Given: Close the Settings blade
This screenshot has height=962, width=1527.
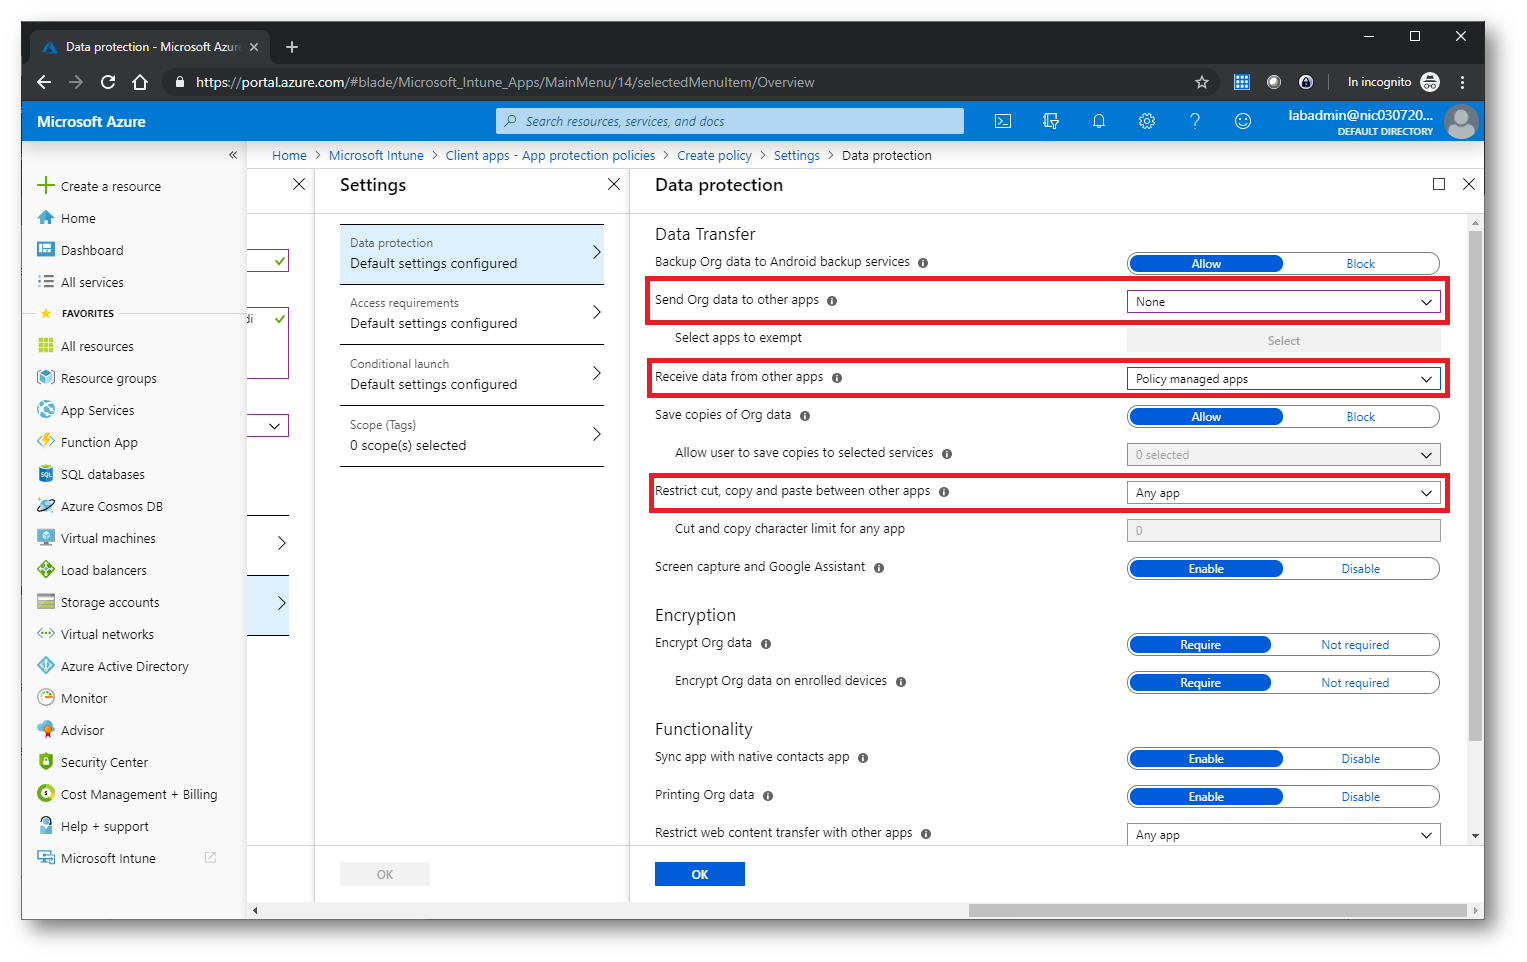Looking at the screenshot, I should (614, 184).
